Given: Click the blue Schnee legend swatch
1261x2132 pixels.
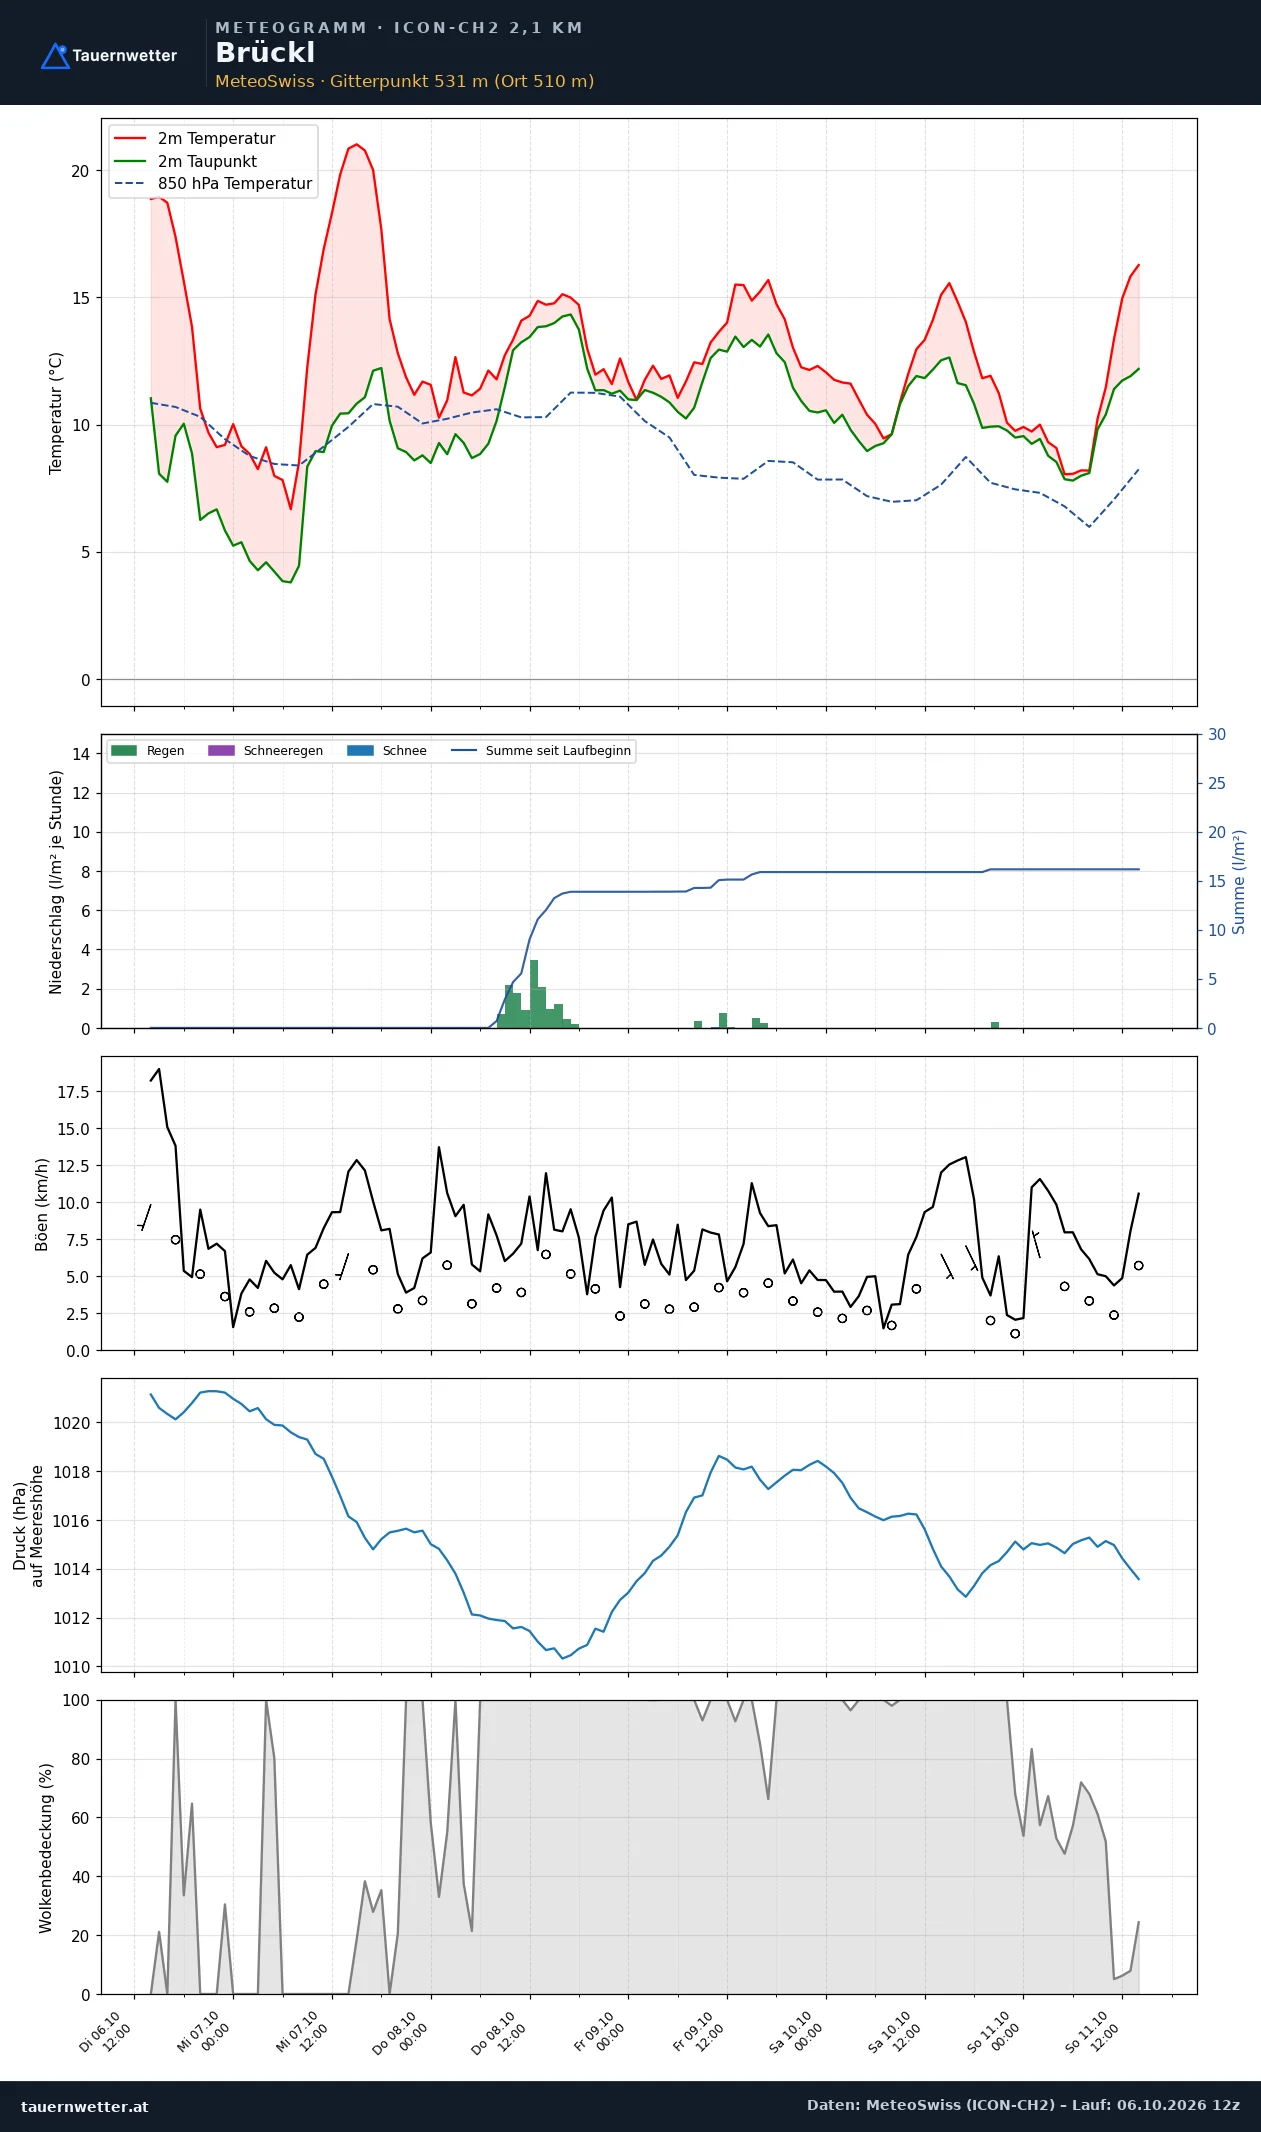Looking at the screenshot, I should [x=360, y=750].
